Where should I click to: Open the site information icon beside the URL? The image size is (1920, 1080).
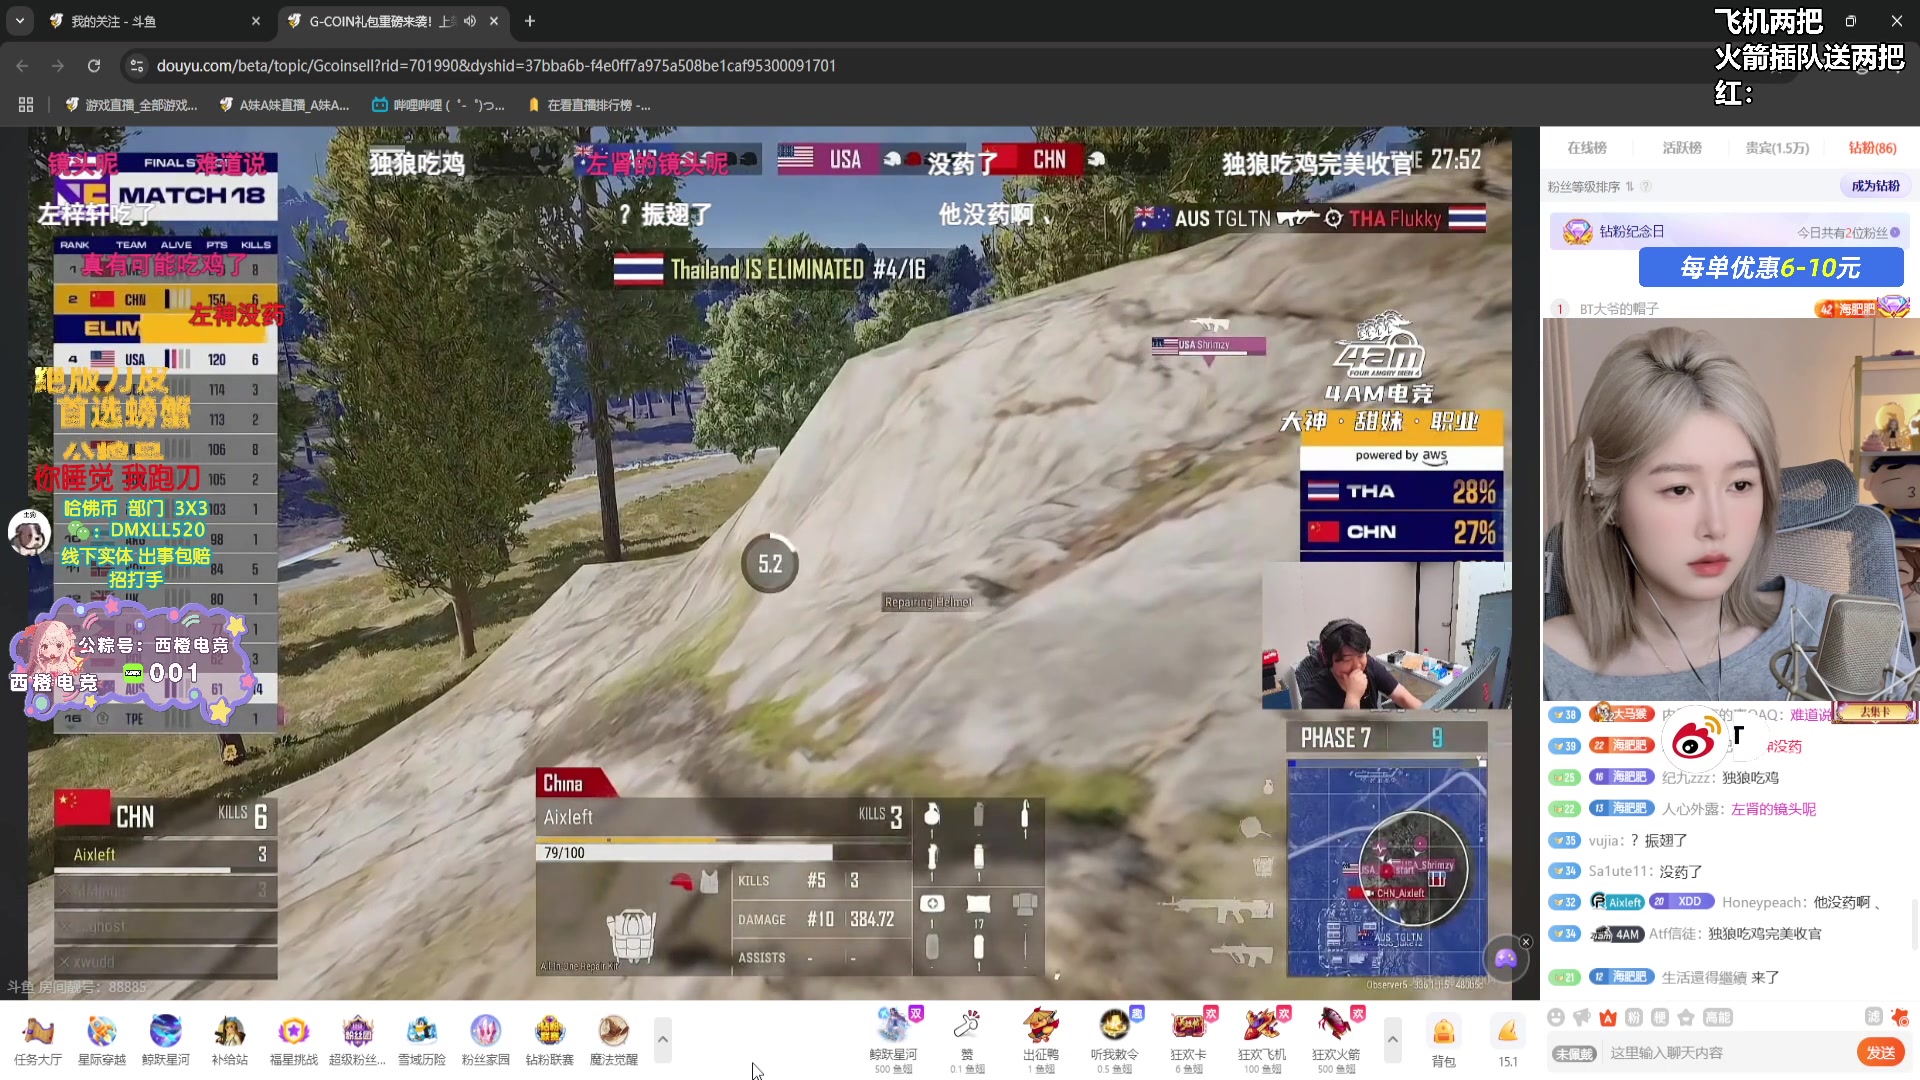tap(137, 66)
